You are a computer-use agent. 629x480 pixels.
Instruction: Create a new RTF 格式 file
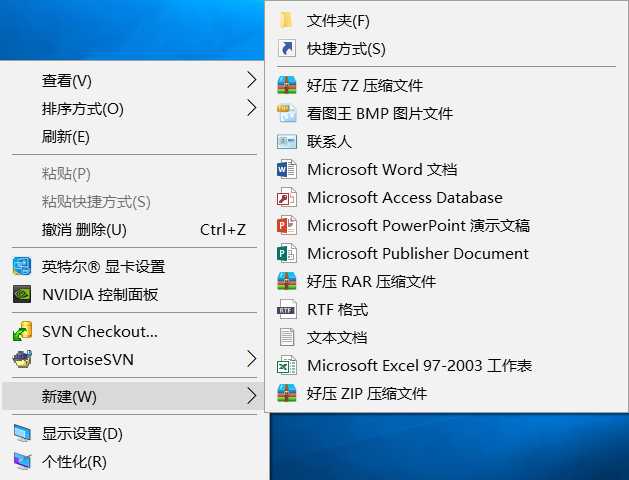[x=446, y=310]
